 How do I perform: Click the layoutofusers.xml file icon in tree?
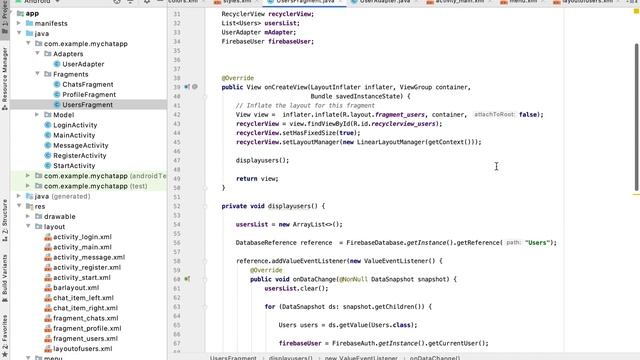tap(48, 349)
